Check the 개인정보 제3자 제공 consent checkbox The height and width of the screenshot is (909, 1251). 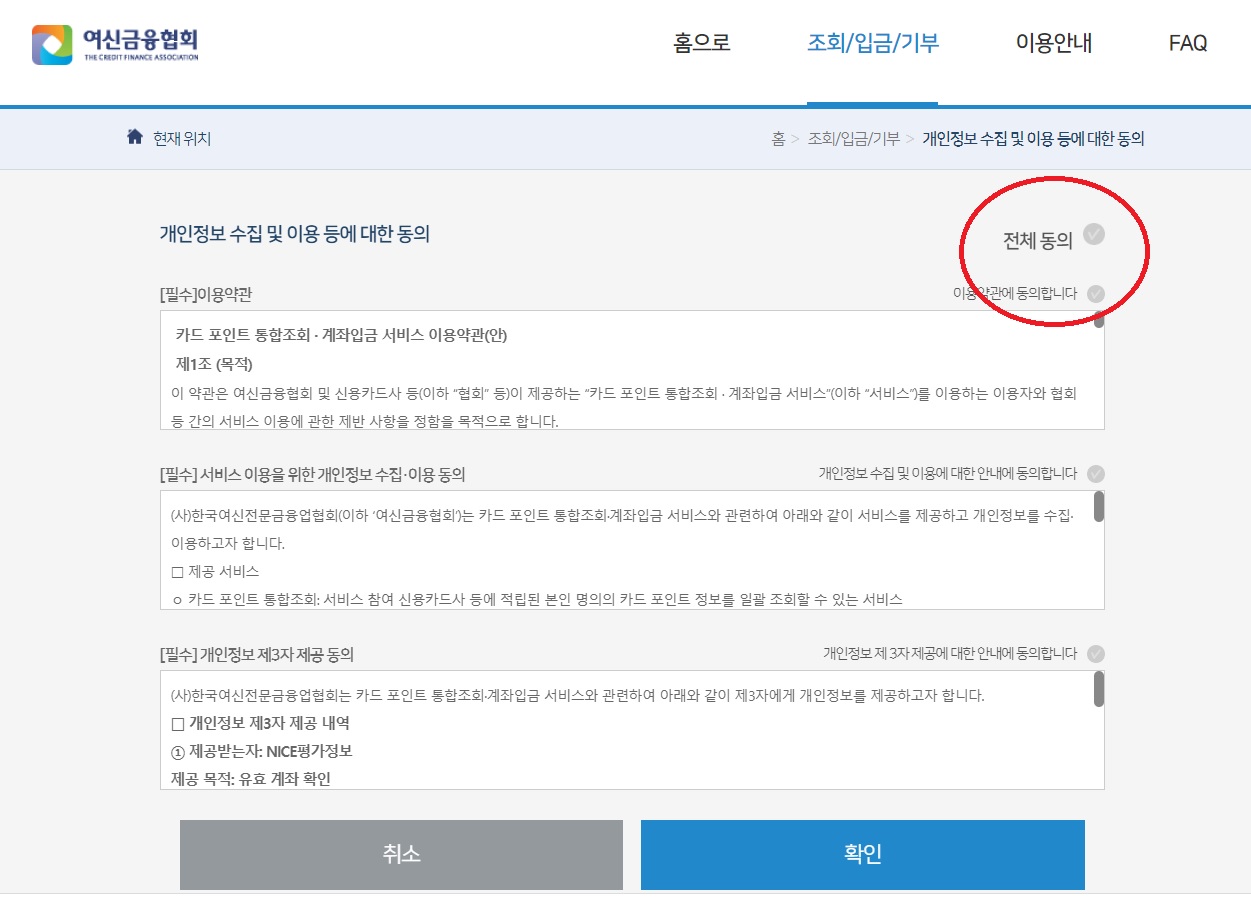point(1097,654)
